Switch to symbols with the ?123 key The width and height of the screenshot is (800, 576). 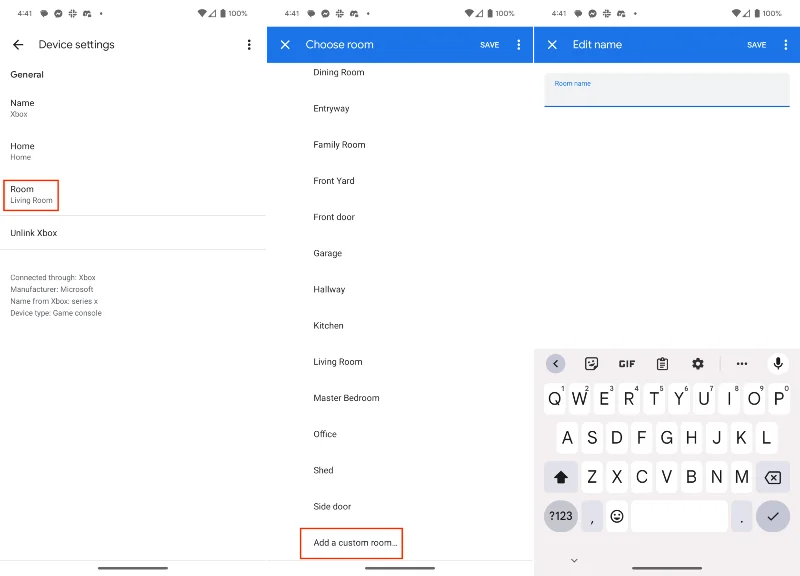pyautogui.click(x=561, y=516)
